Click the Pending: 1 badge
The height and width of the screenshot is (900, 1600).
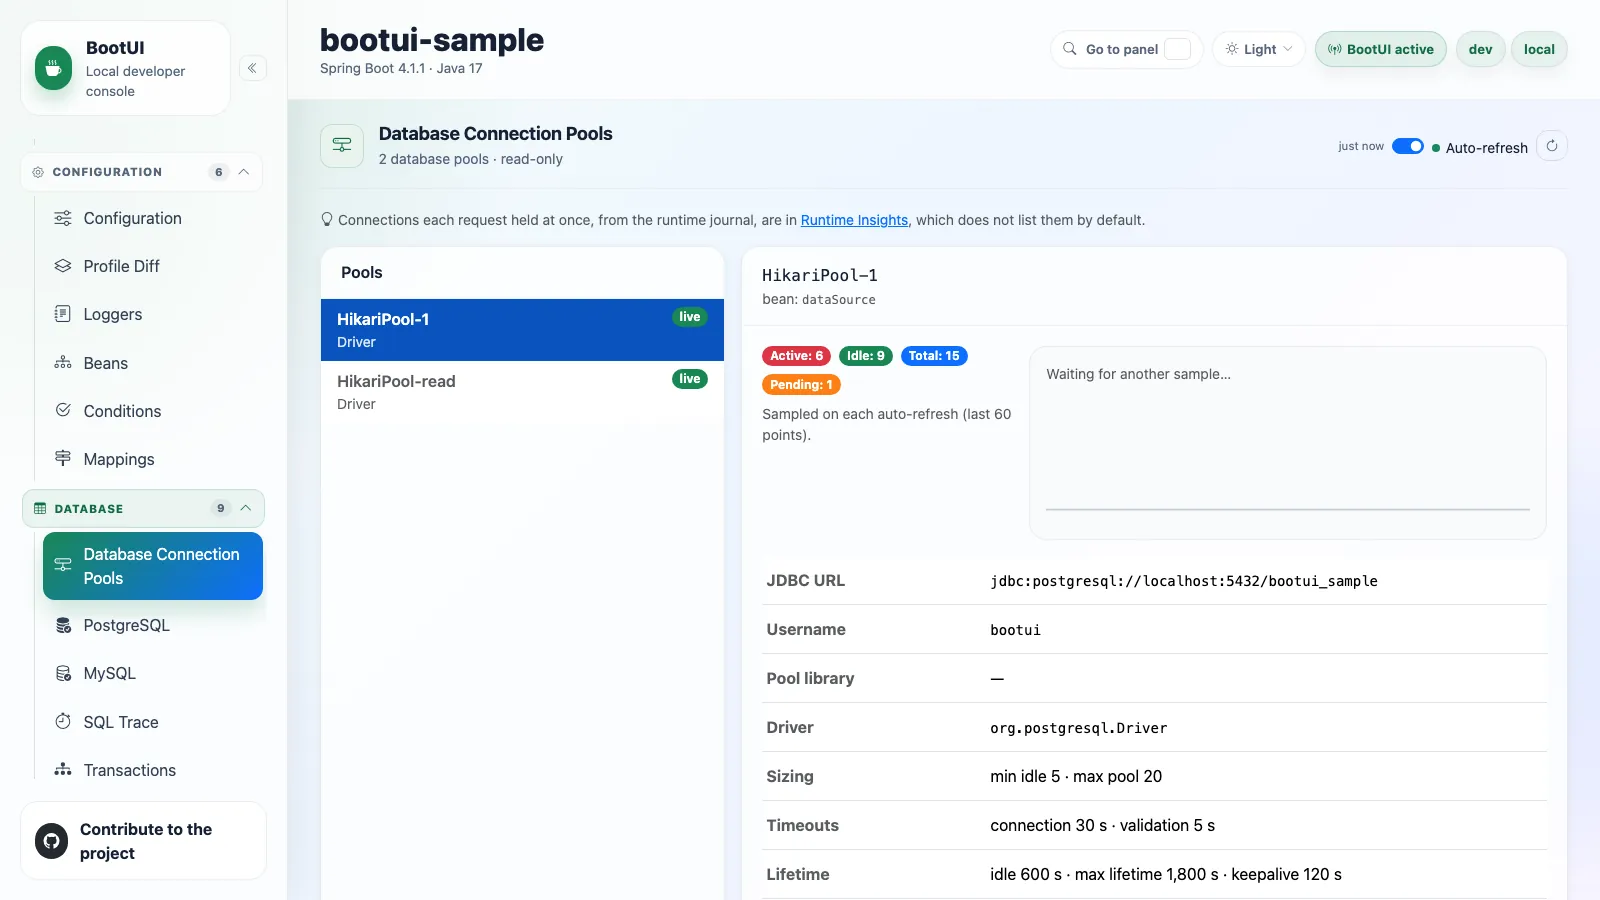click(801, 384)
